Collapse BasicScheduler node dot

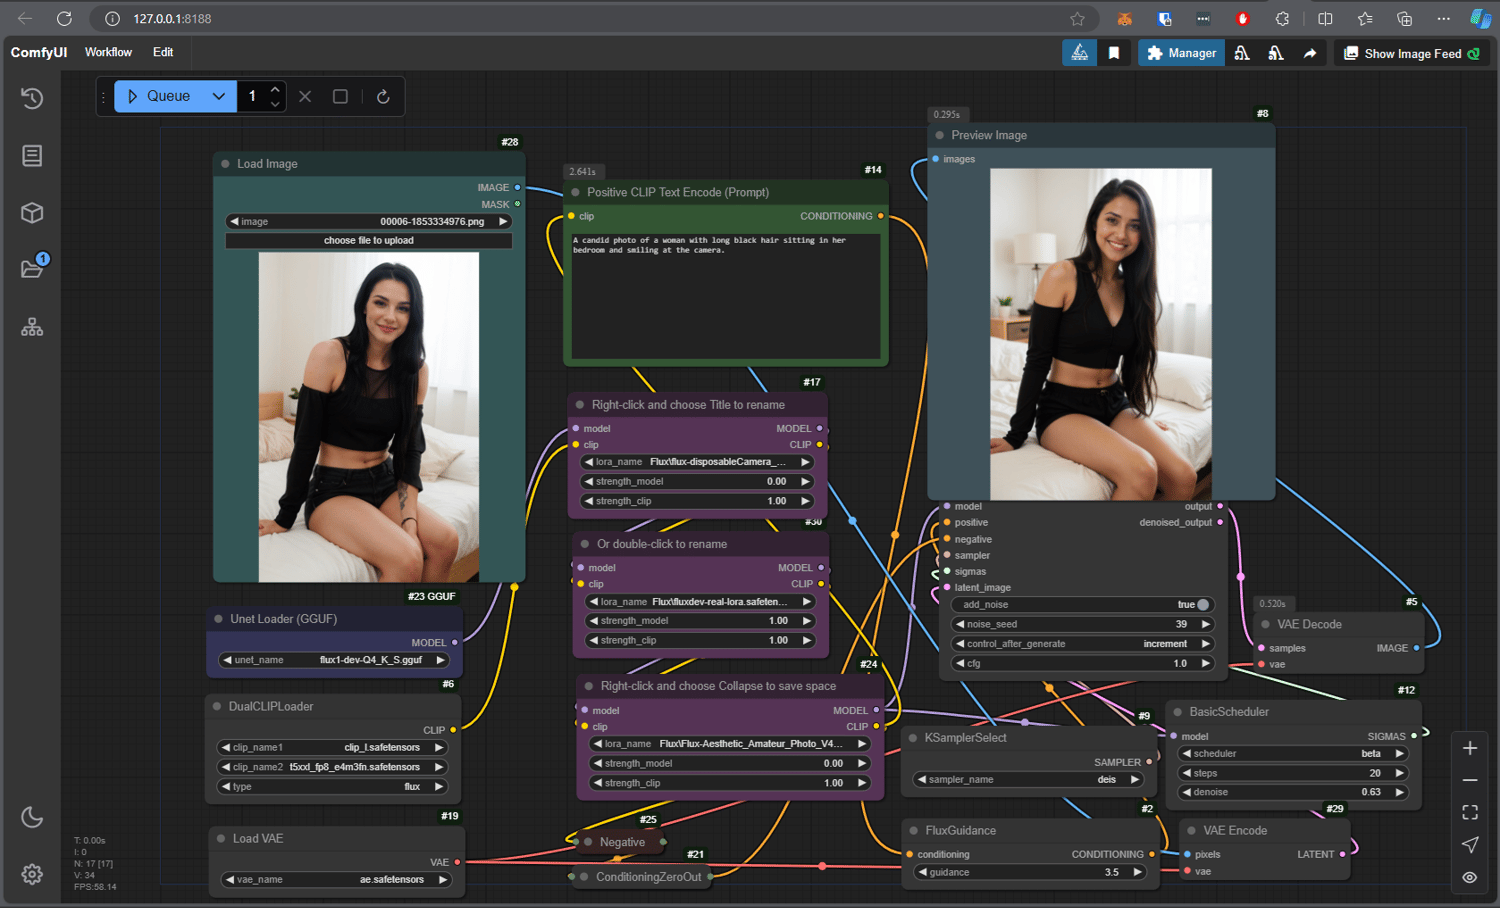tap(1177, 712)
